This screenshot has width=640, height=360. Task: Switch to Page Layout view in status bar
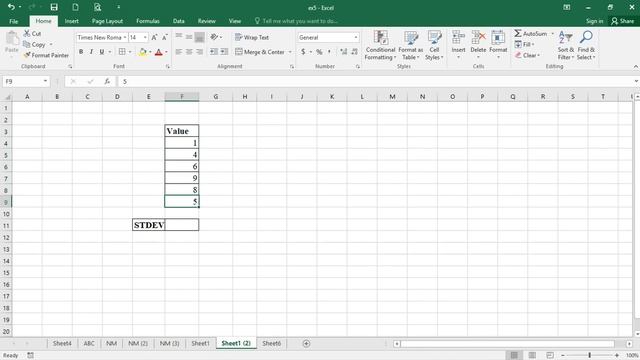coord(532,355)
